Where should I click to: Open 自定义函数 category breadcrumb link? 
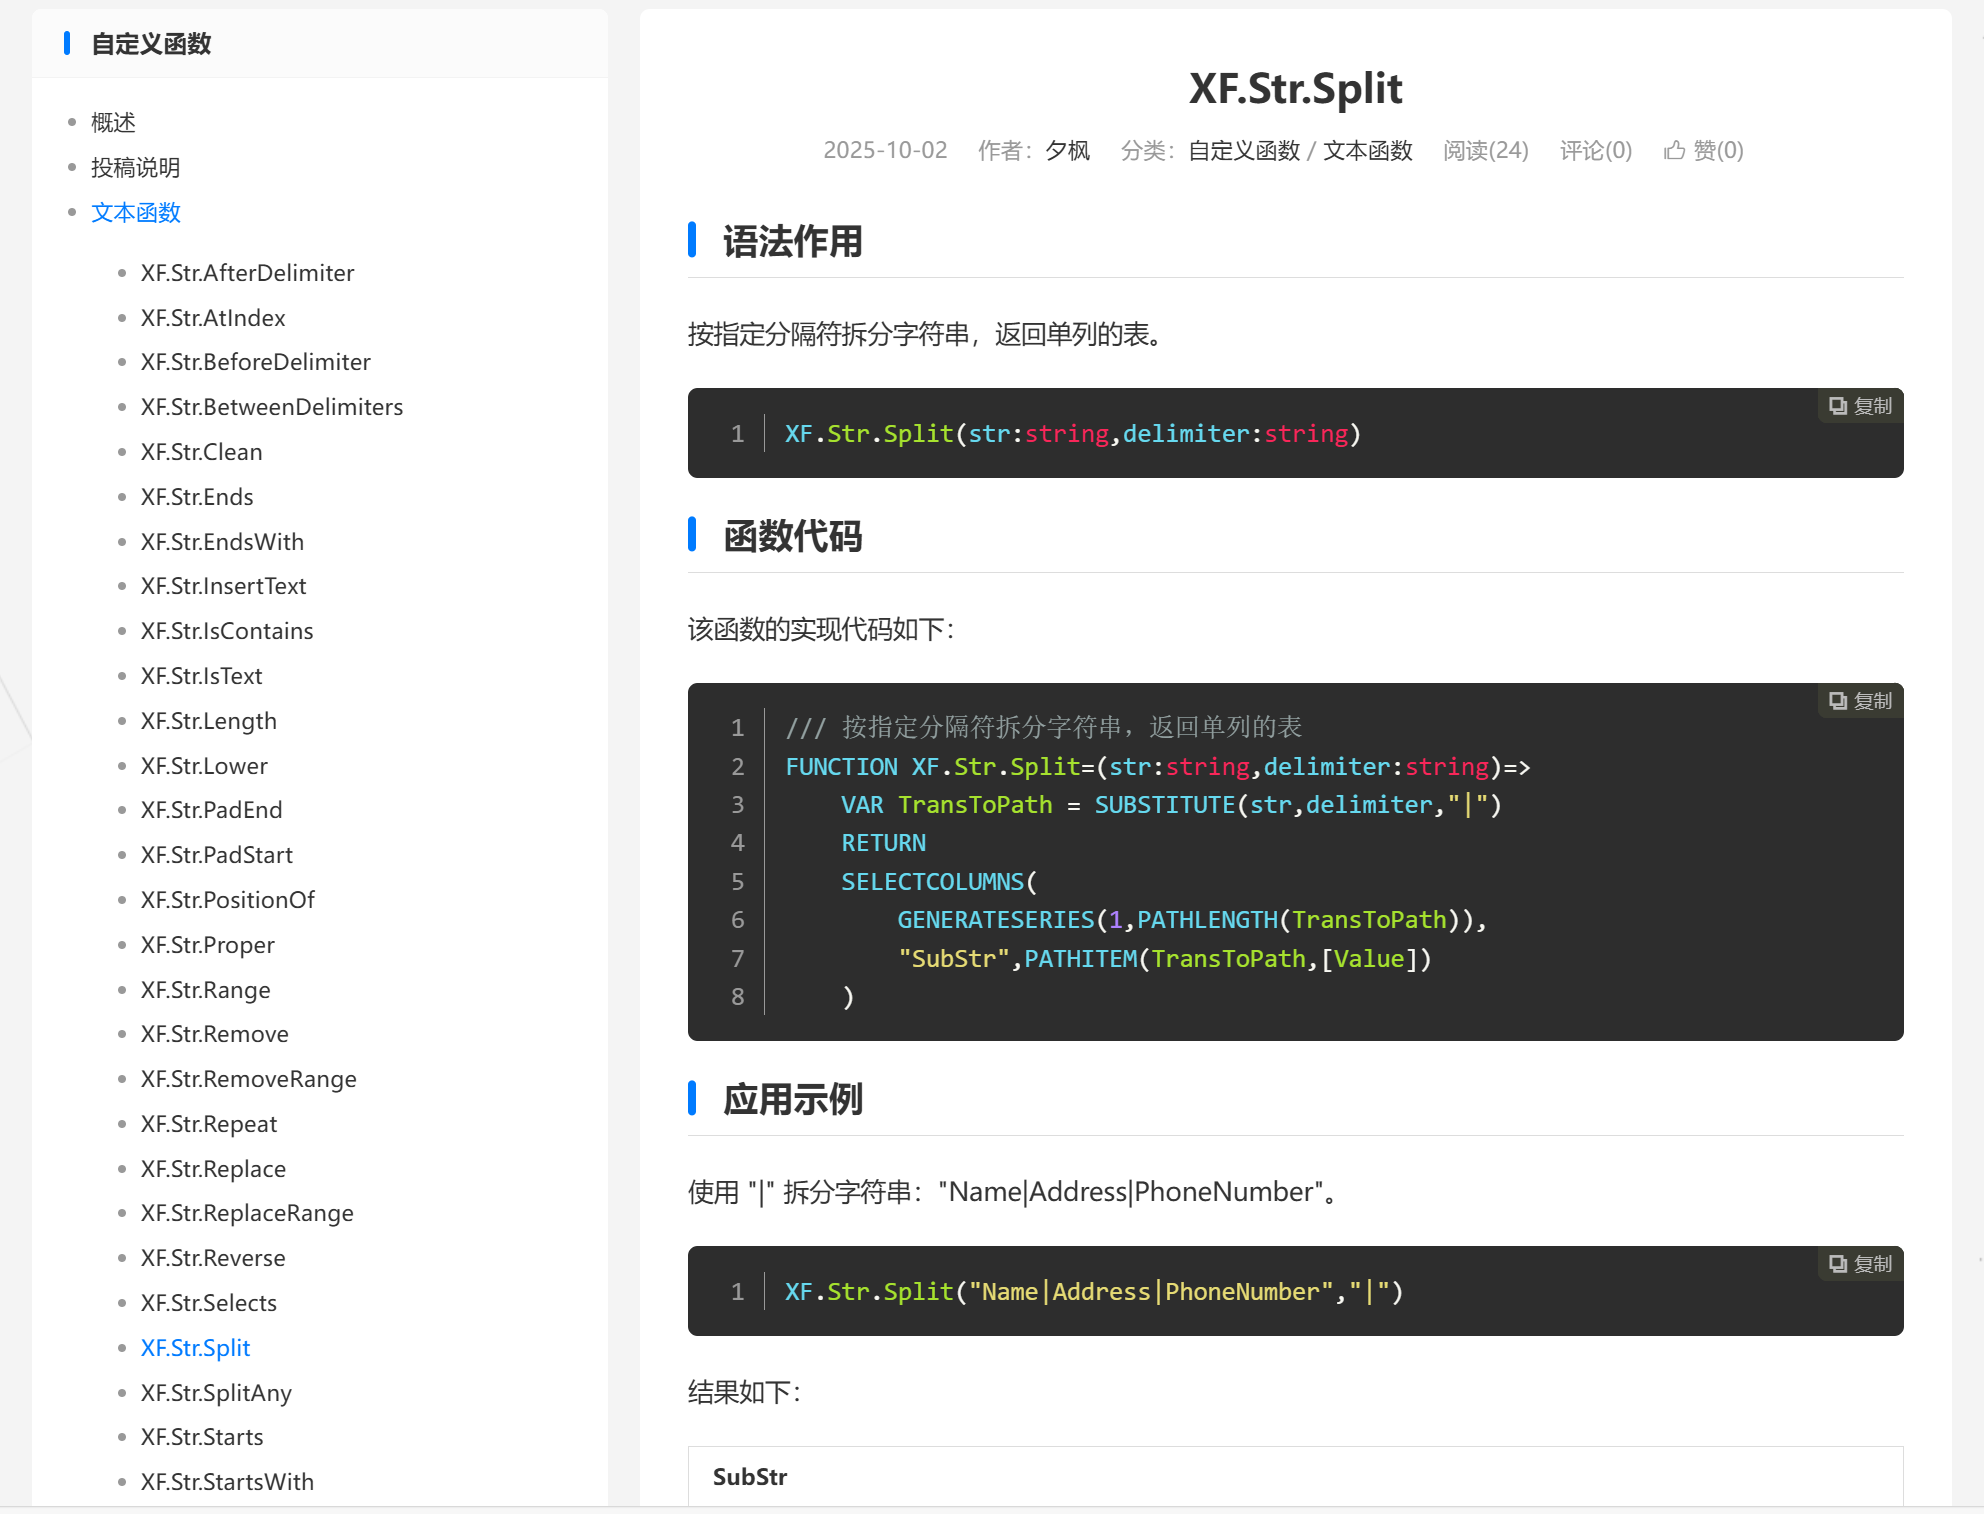point(1244,150)
